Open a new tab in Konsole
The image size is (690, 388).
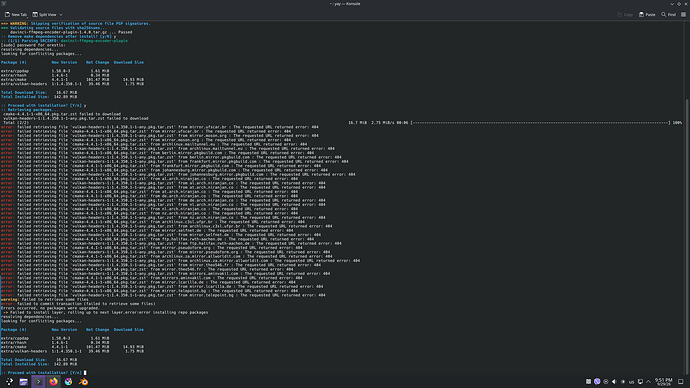pyautogui.click(x=16, y=15)
